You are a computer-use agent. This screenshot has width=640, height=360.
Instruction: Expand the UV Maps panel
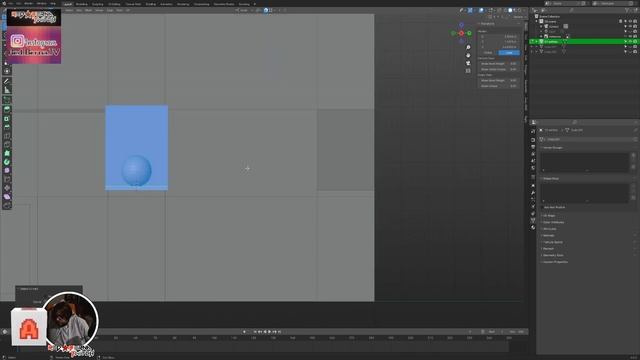548,216
